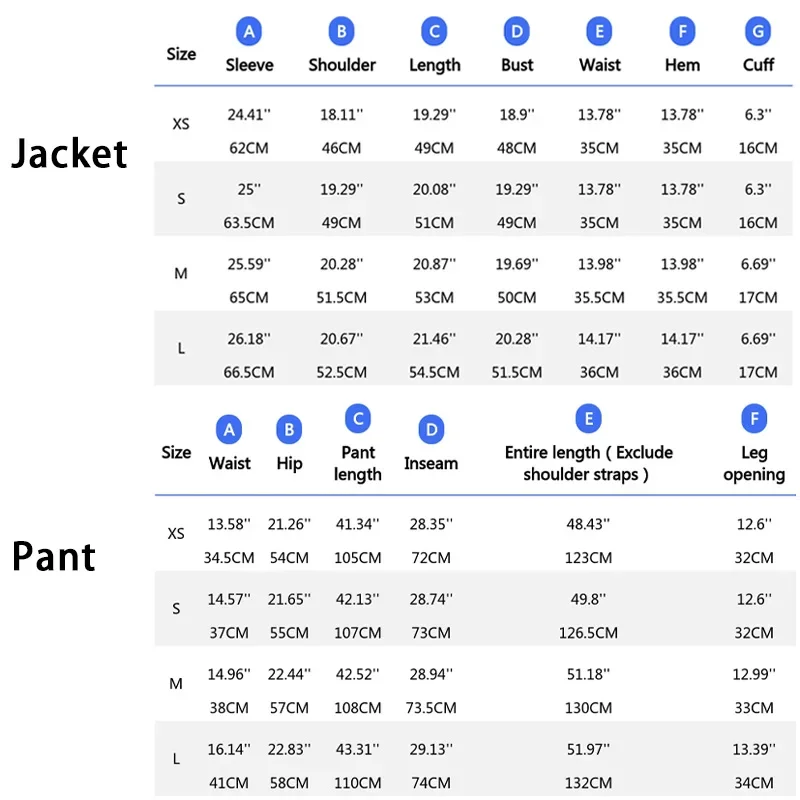The width and height of the screenshot is (800, 800).
Task: Click the 62CM sleeve measurement cell
Action: coord(248,148)
